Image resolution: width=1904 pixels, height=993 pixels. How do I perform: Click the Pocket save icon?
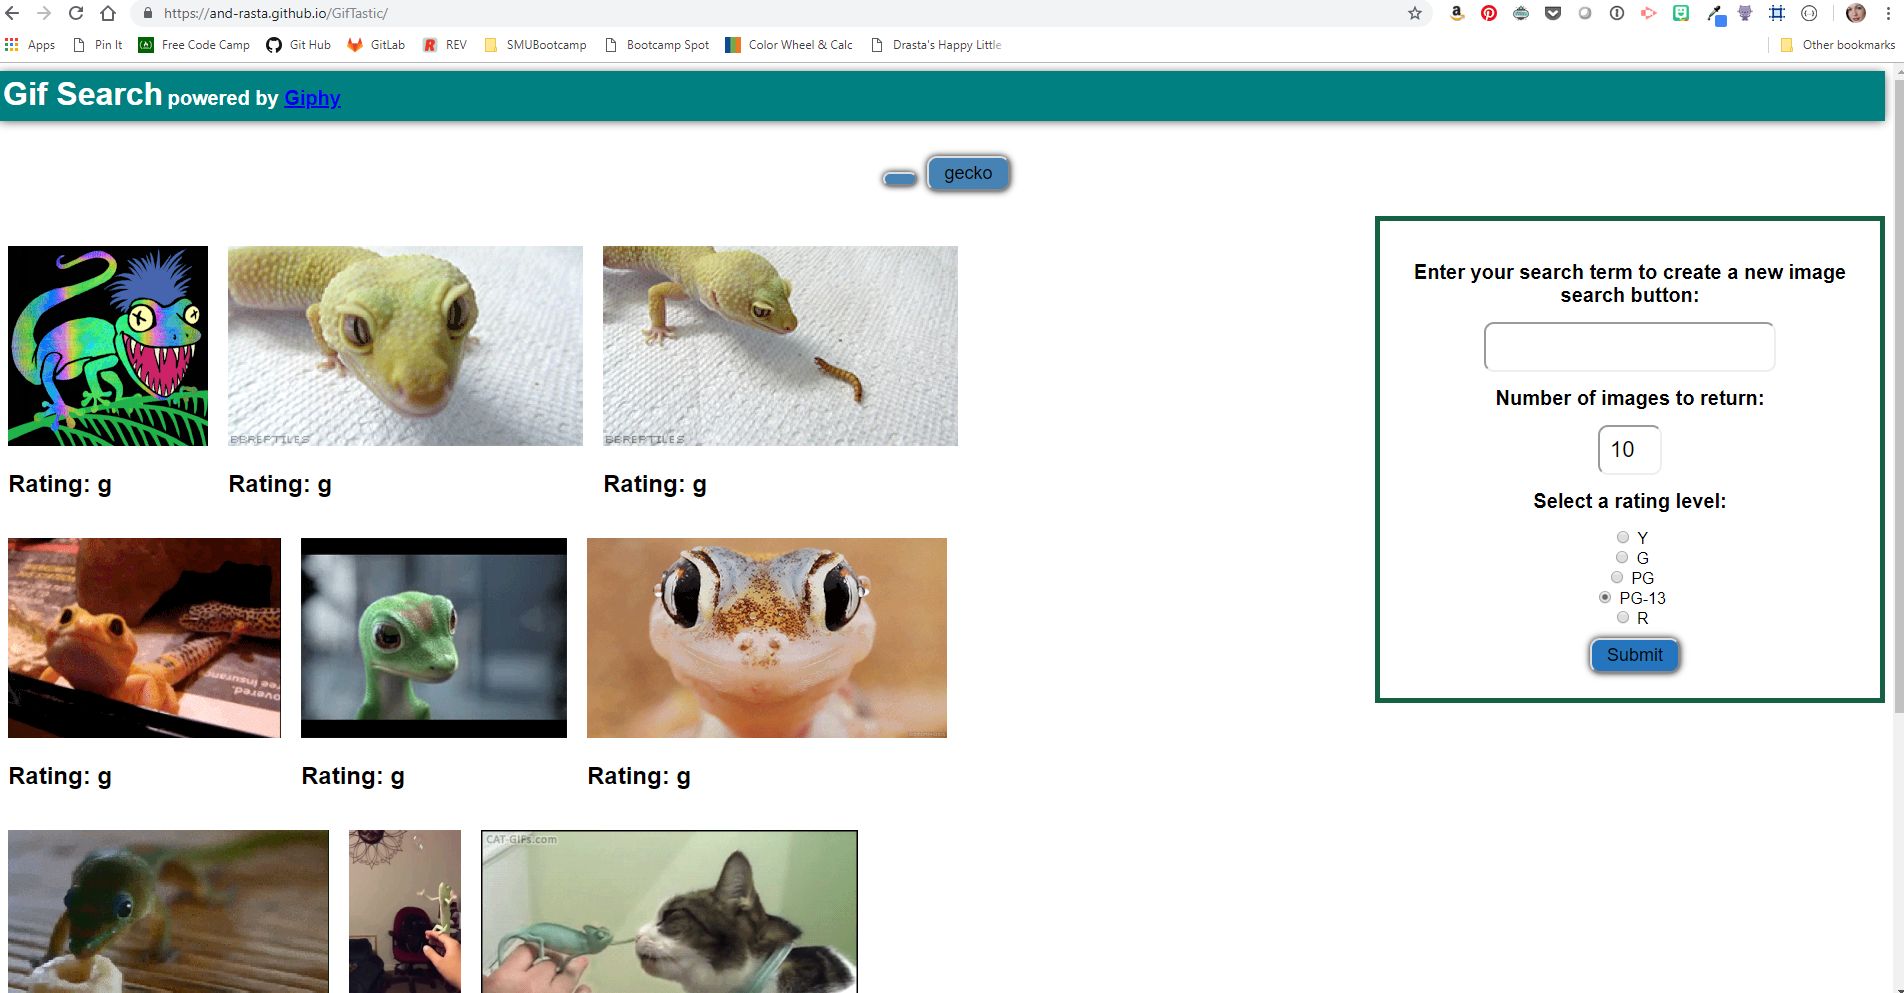click(1553, 13)
